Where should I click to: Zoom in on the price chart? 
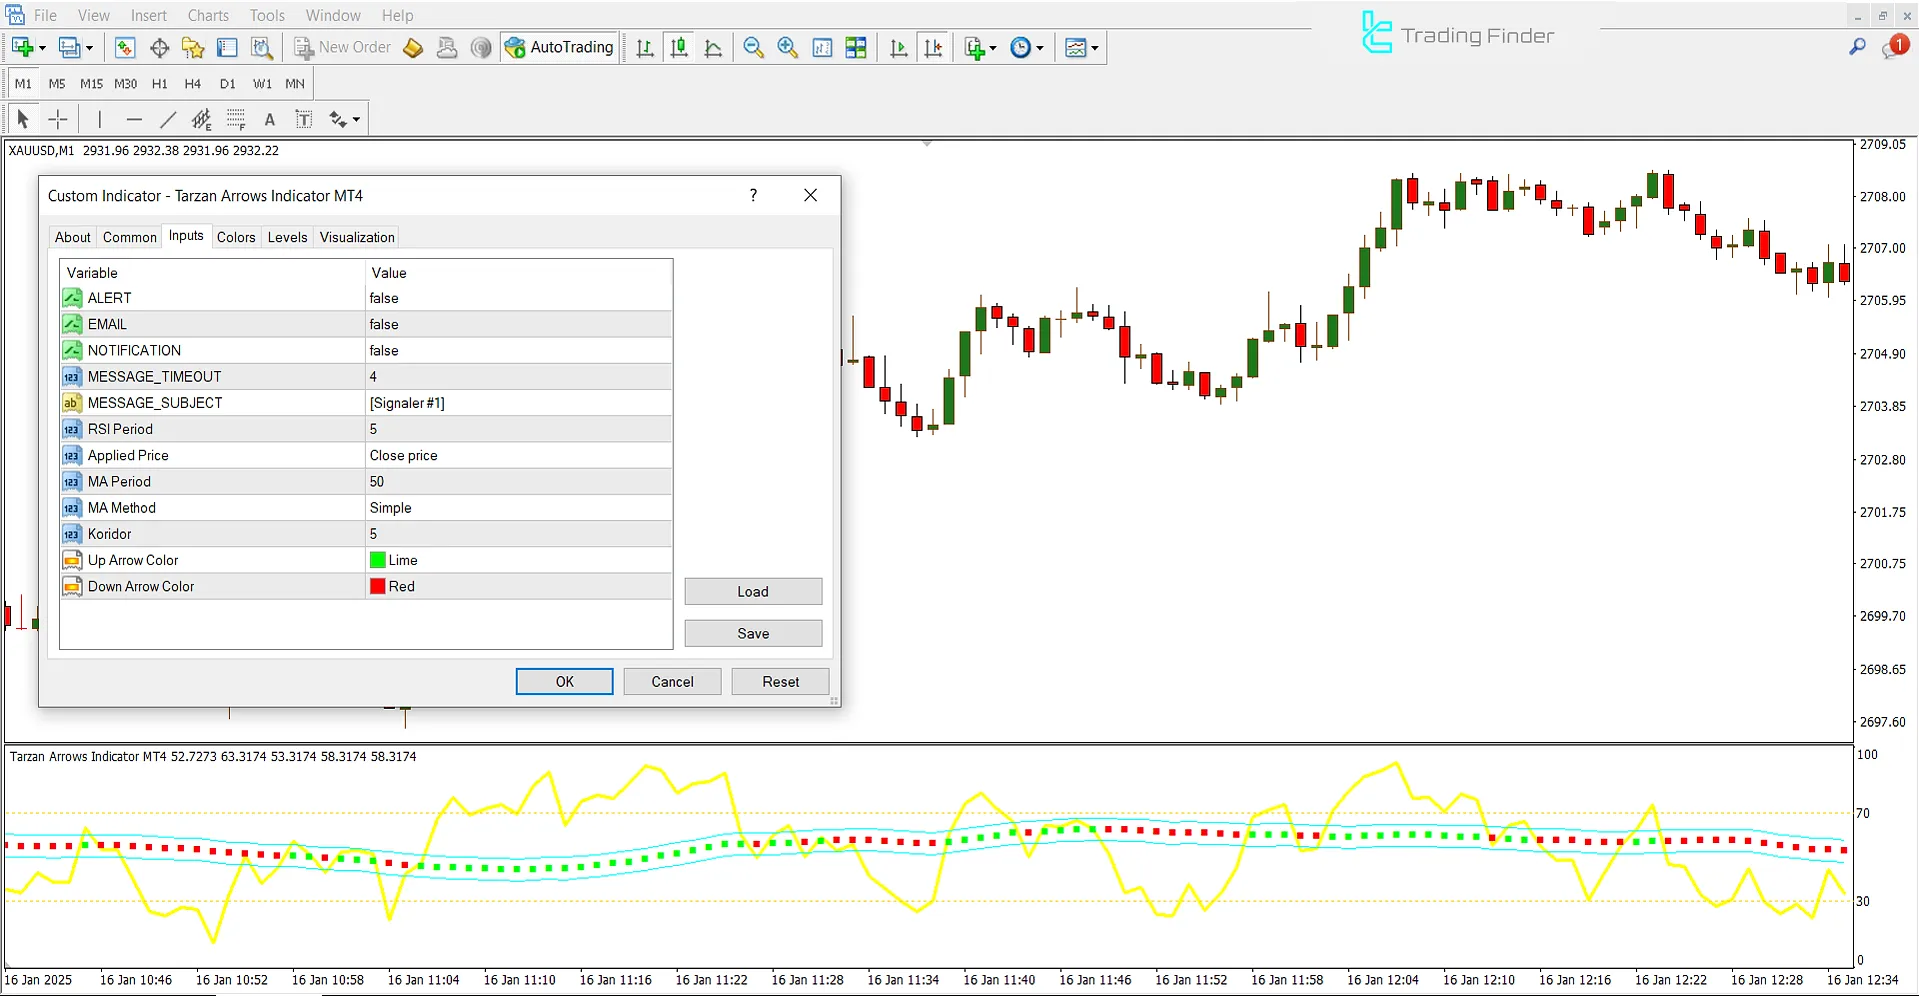tap(787, 47)
